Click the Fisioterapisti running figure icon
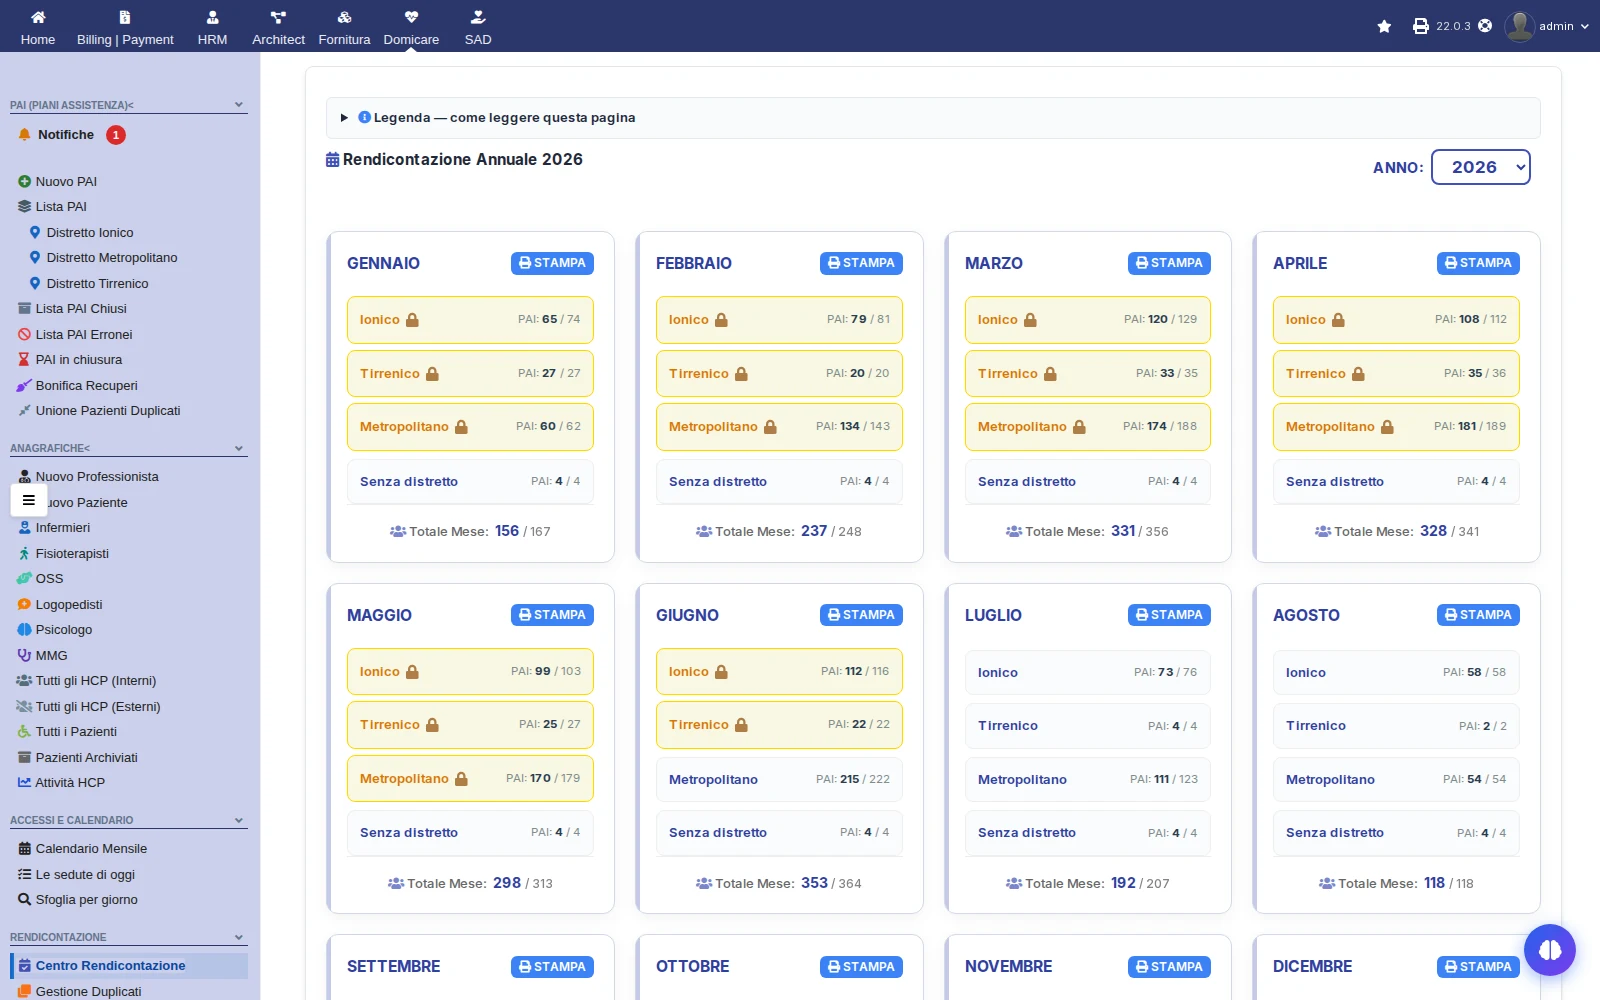The height and width of the screenshot is (1000, 1600). click(25, 554)
